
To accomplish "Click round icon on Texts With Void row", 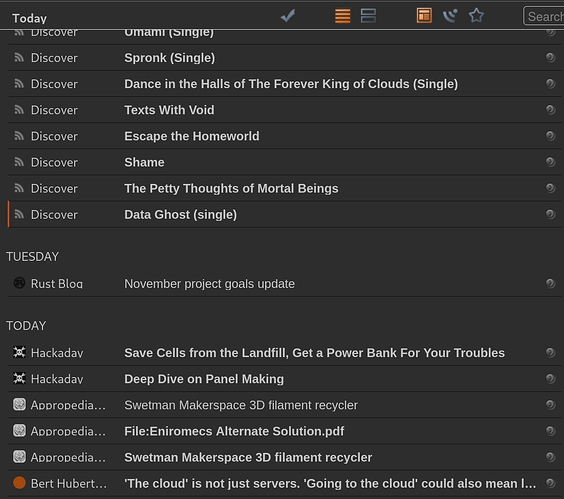I will click(550, 110).
